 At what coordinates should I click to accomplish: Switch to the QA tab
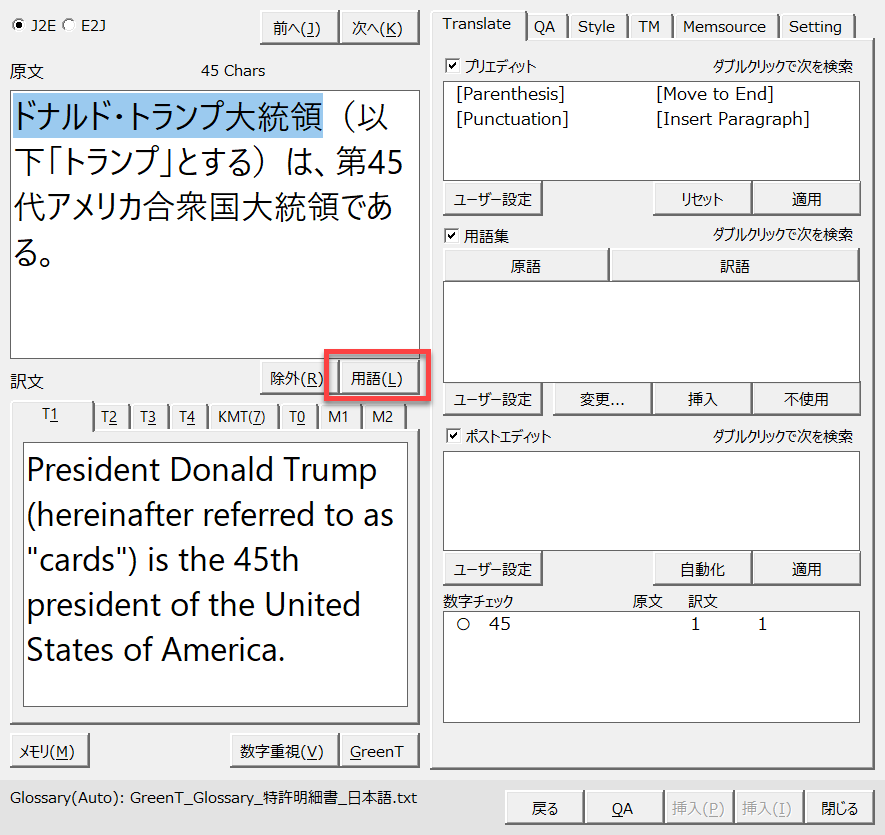[544, 27]
